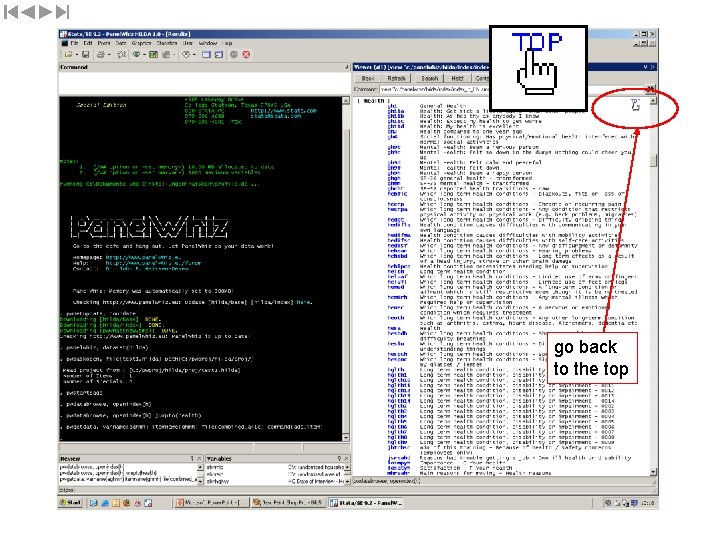Click the Help! button in Viewer

click(x=457, y=79)
